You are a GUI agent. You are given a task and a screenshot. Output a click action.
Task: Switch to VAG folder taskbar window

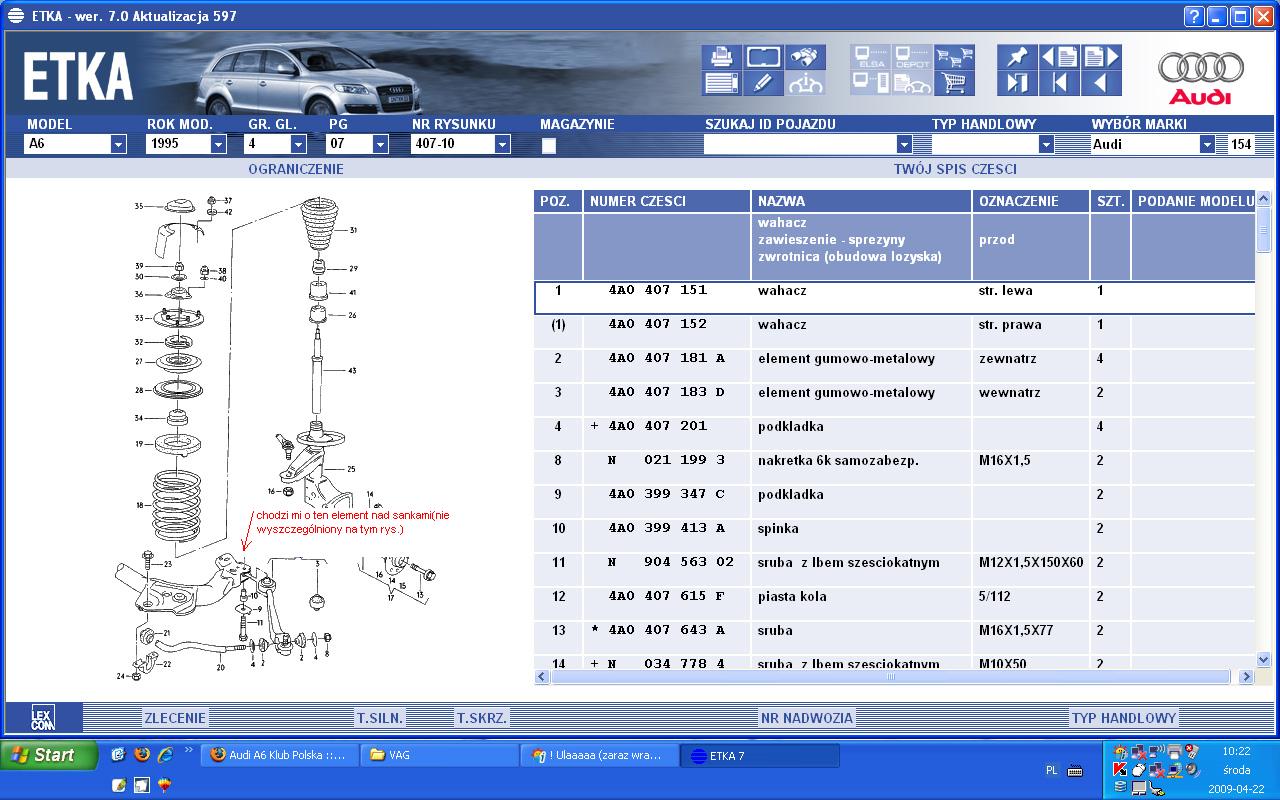pyautogui.click(x=439, y=756)
